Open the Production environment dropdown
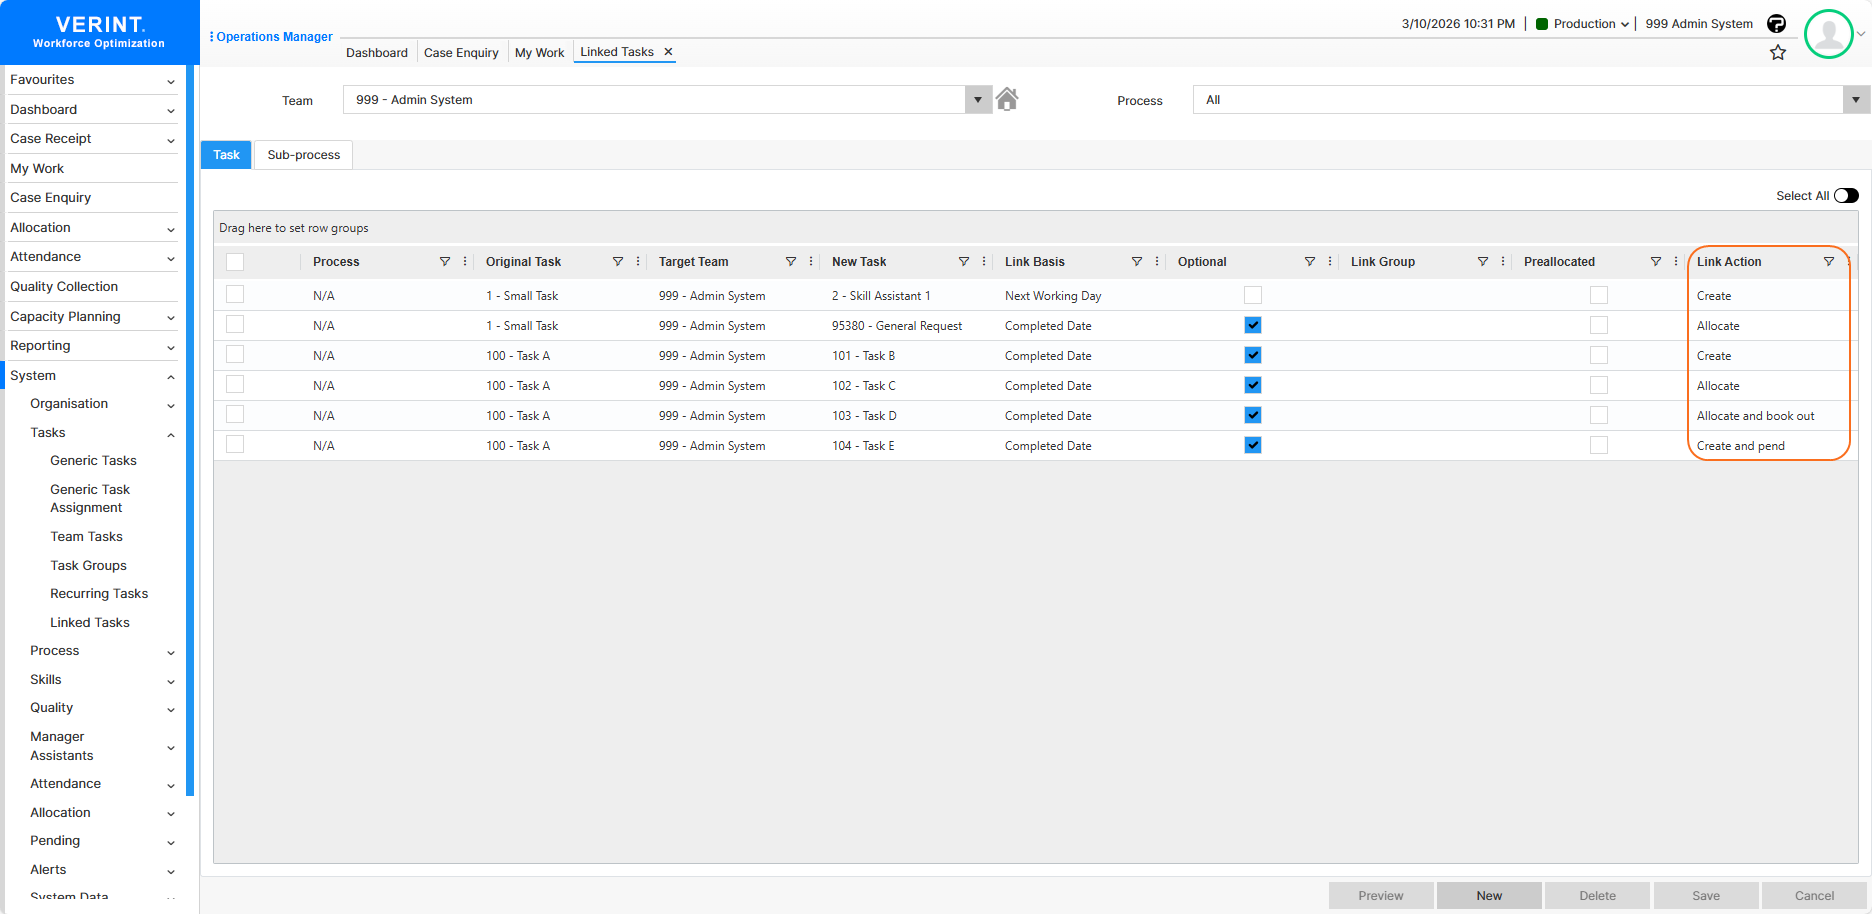 (x=1584, y=24)
